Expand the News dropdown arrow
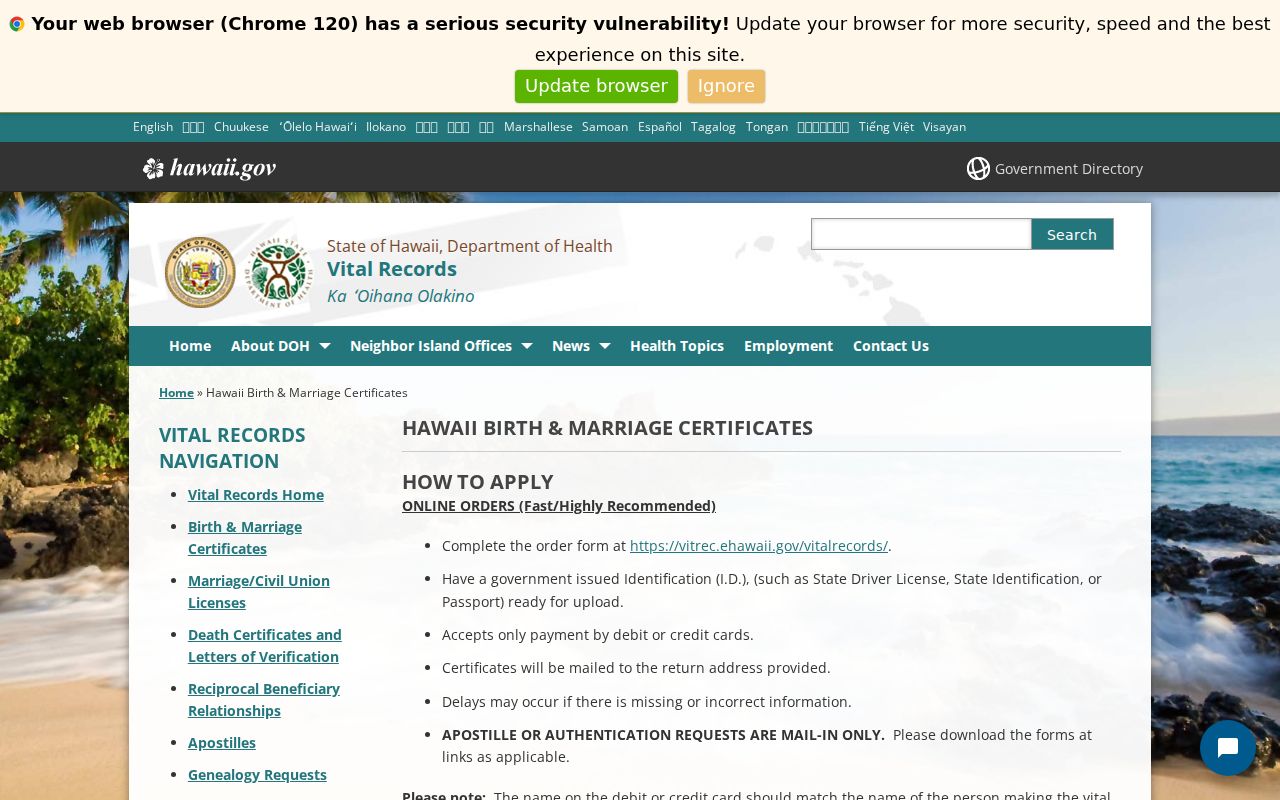 [x=604, y=346]
